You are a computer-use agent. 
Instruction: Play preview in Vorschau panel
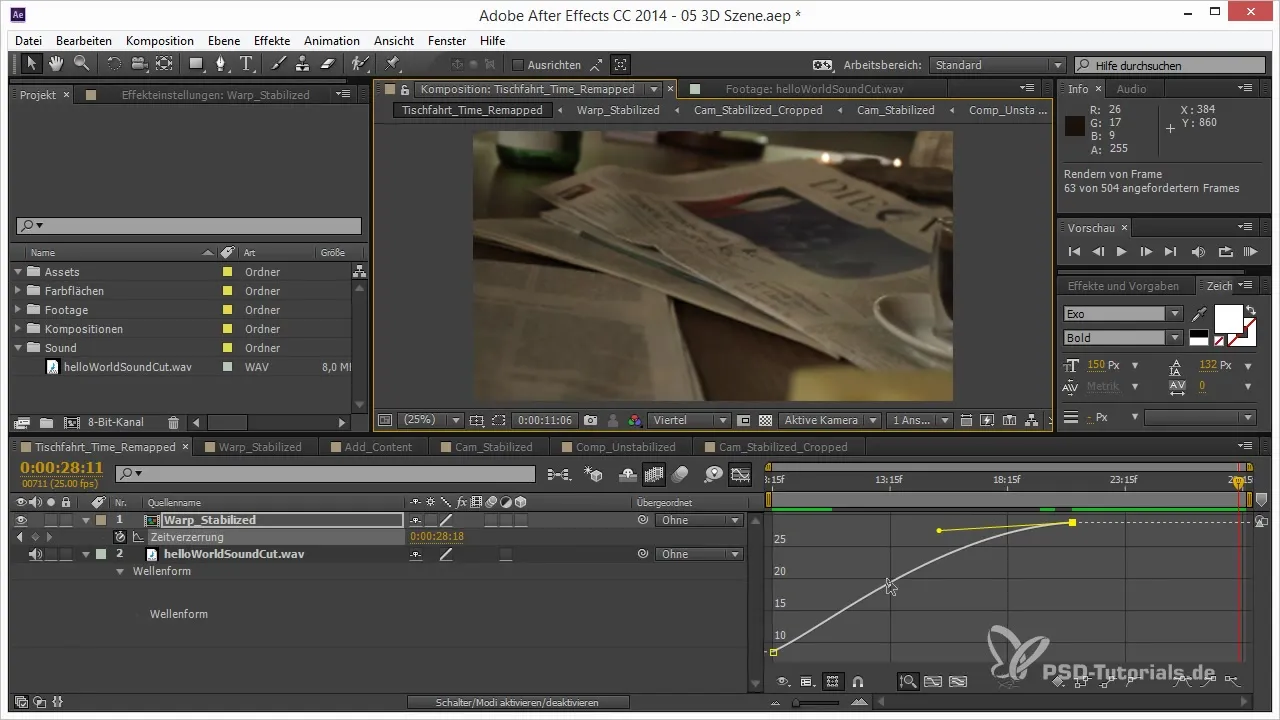pos(1122,252)
